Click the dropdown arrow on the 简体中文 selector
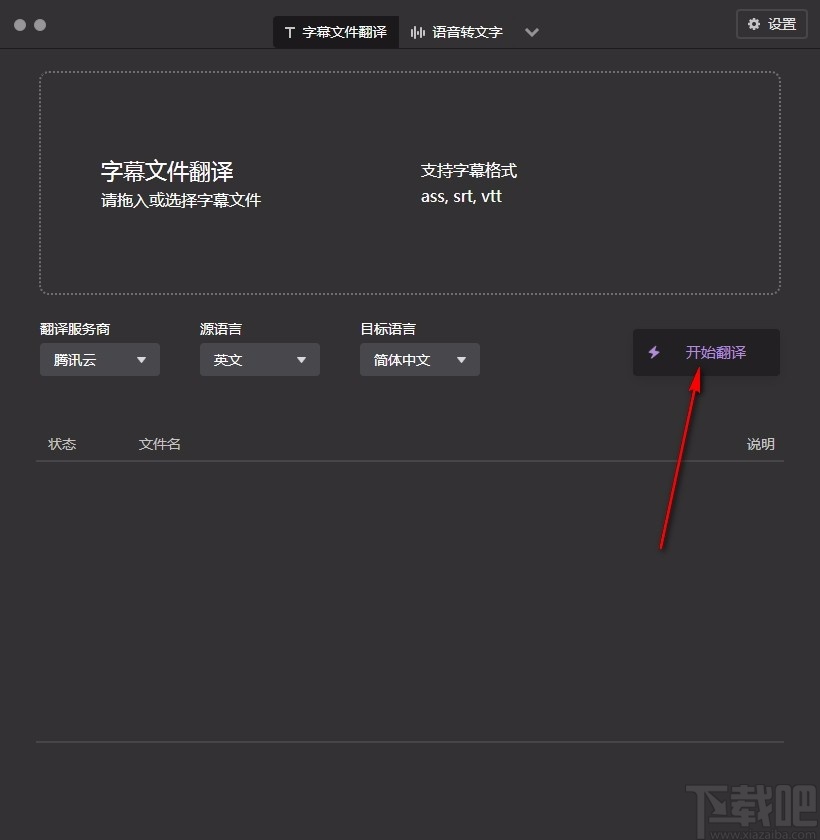The image size is (820, 840). [461, 359]
